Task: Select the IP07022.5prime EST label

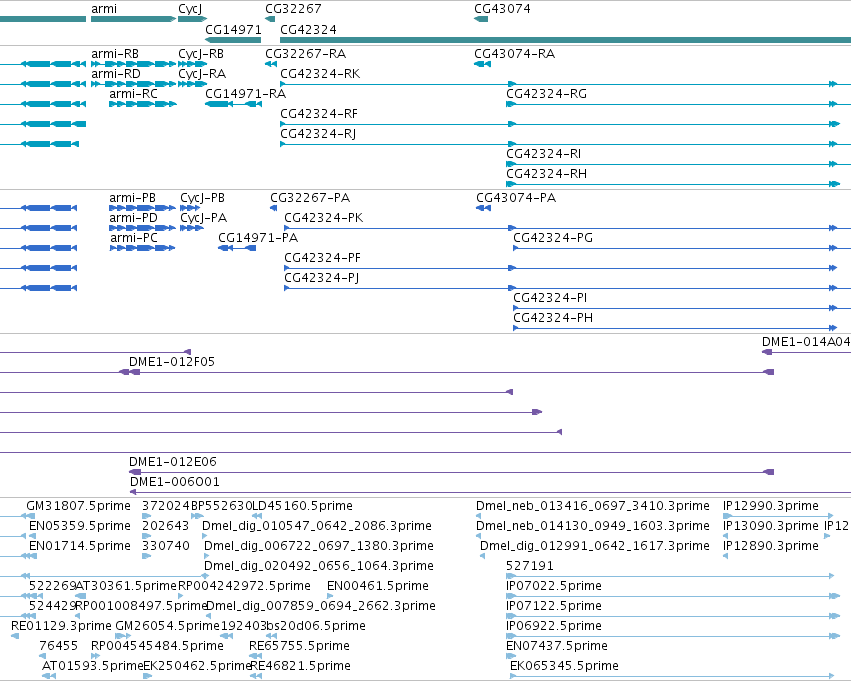Action: [554, 587]
